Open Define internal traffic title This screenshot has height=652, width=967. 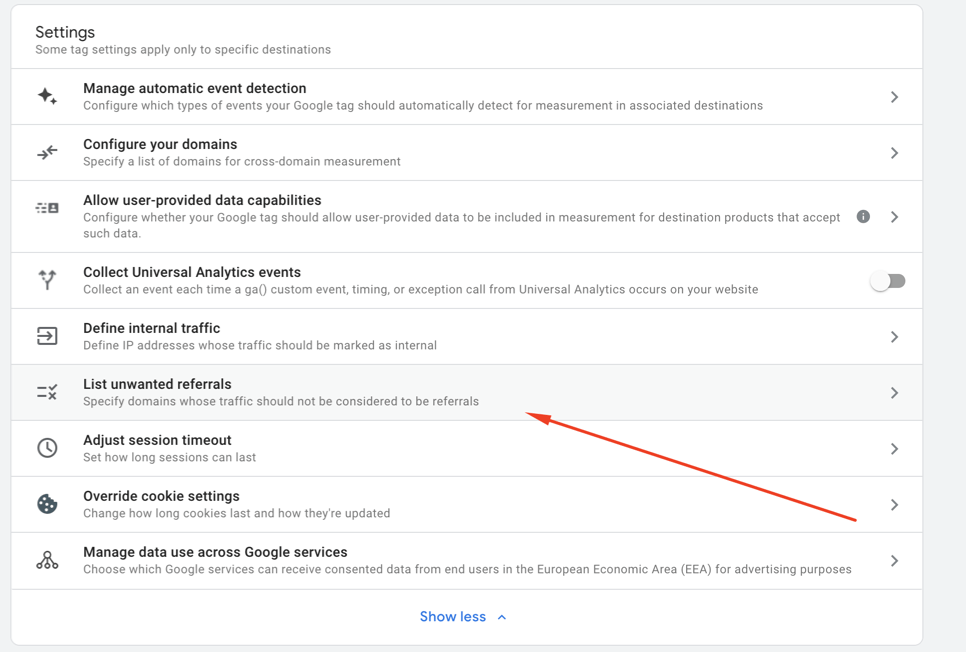tap(152, 328)
